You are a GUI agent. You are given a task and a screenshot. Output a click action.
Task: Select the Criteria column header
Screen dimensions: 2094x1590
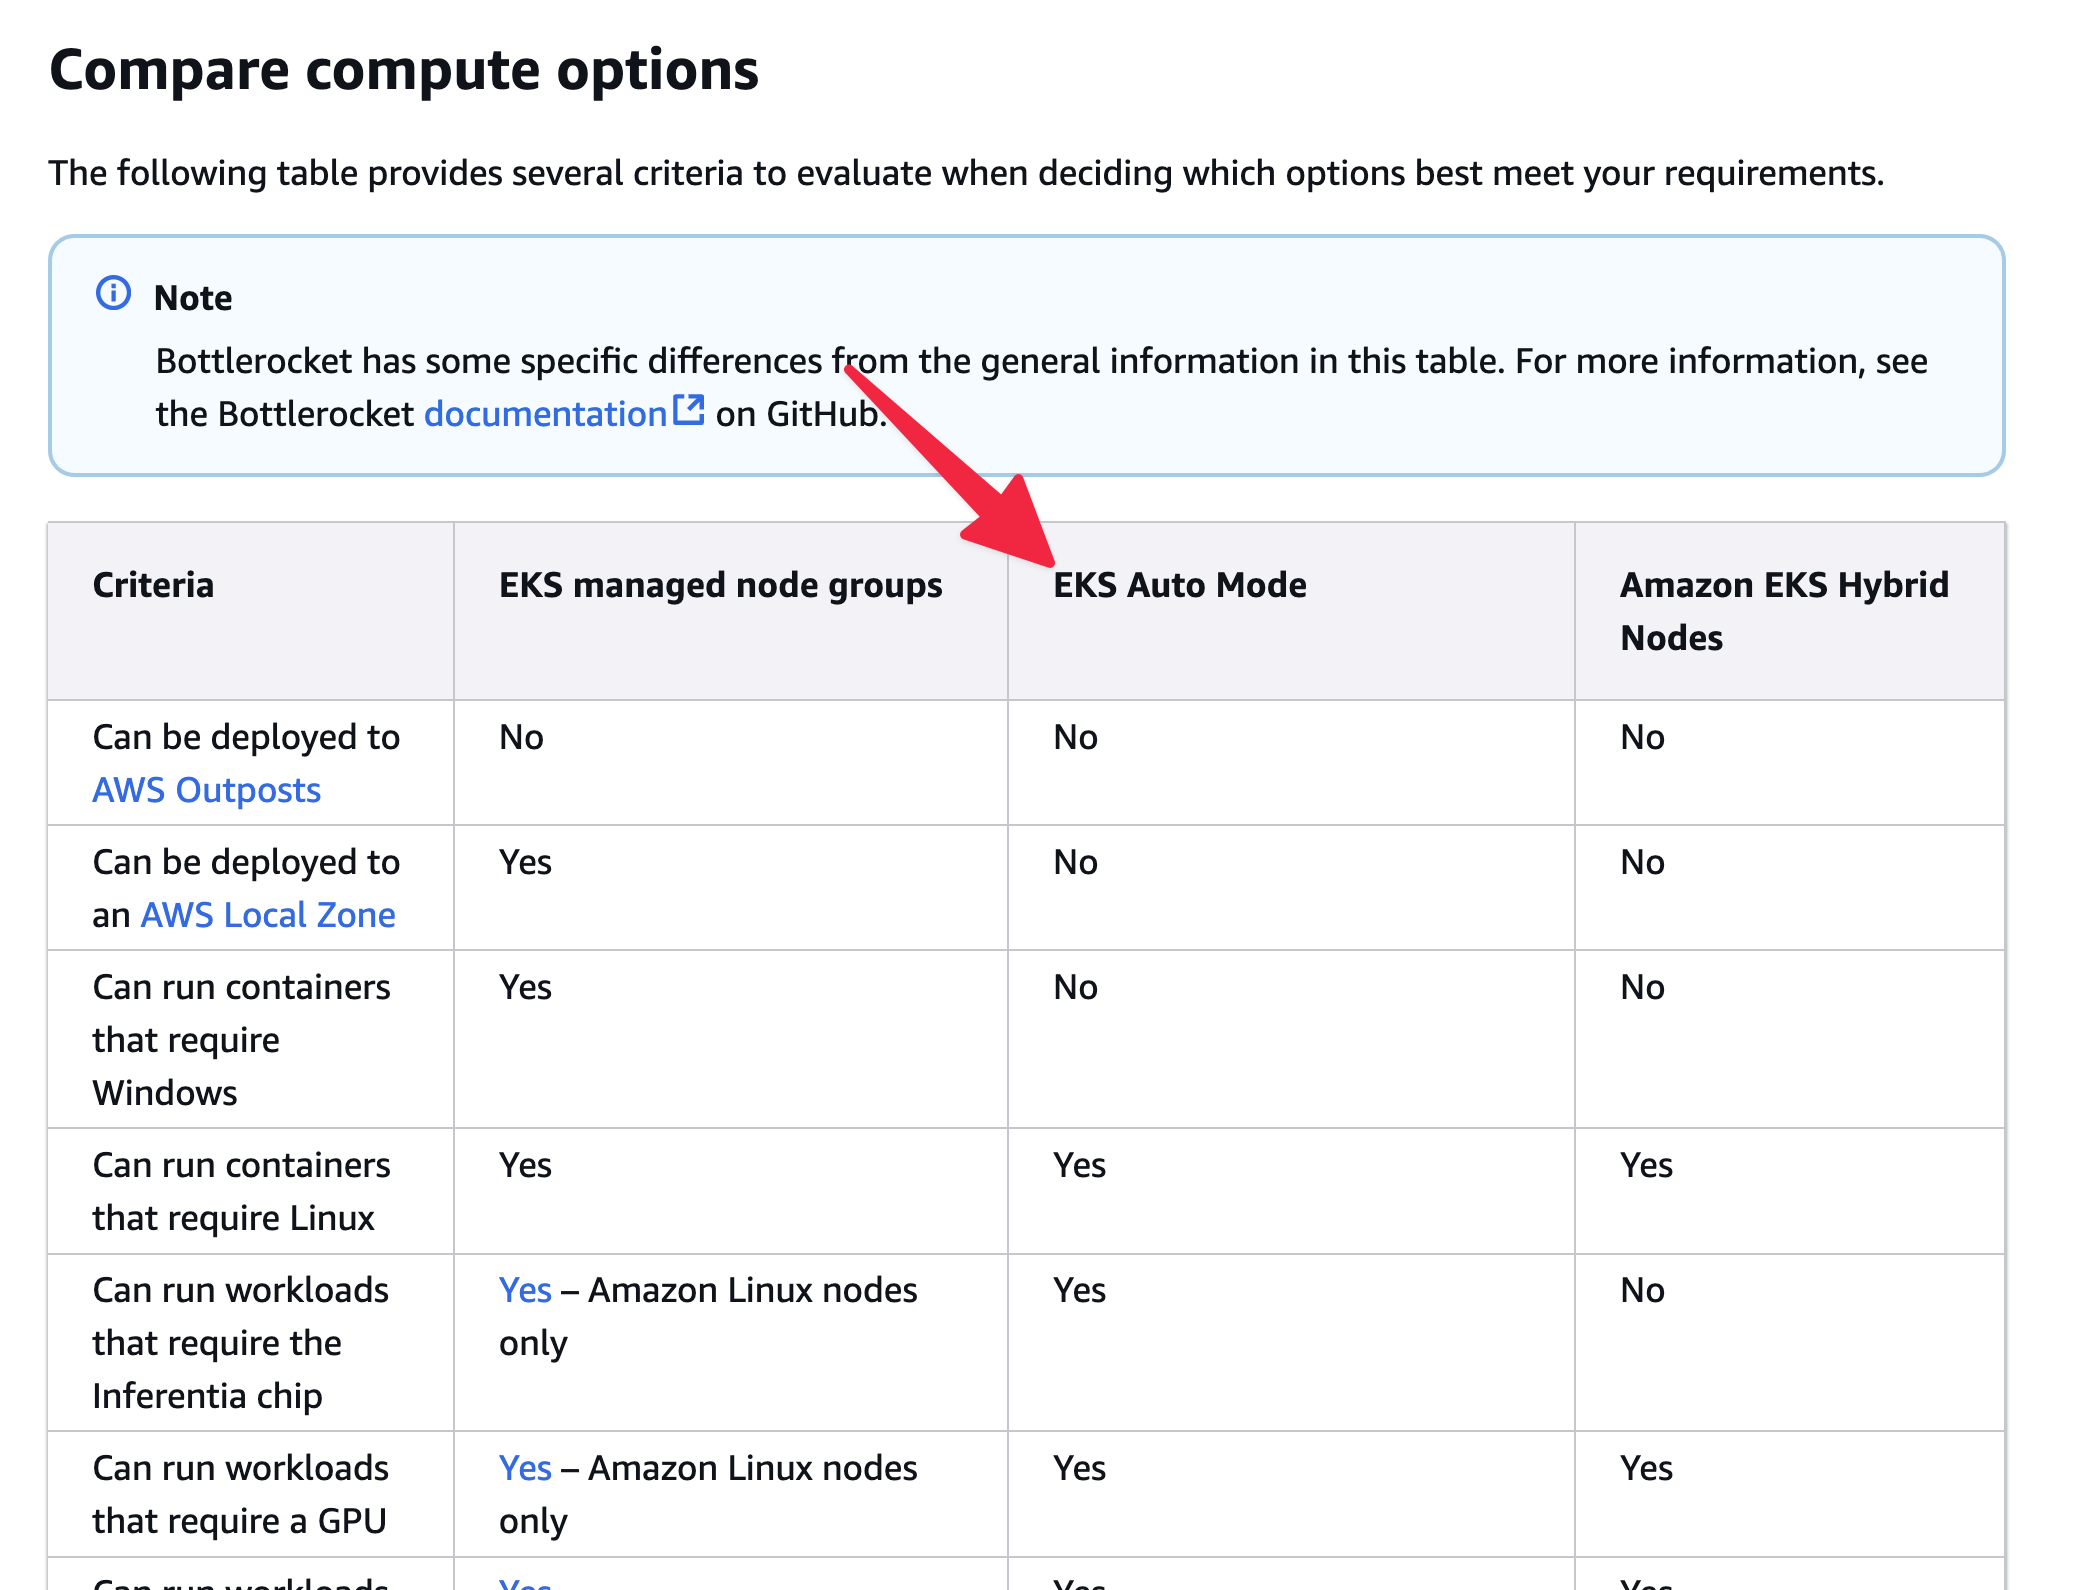153,585
